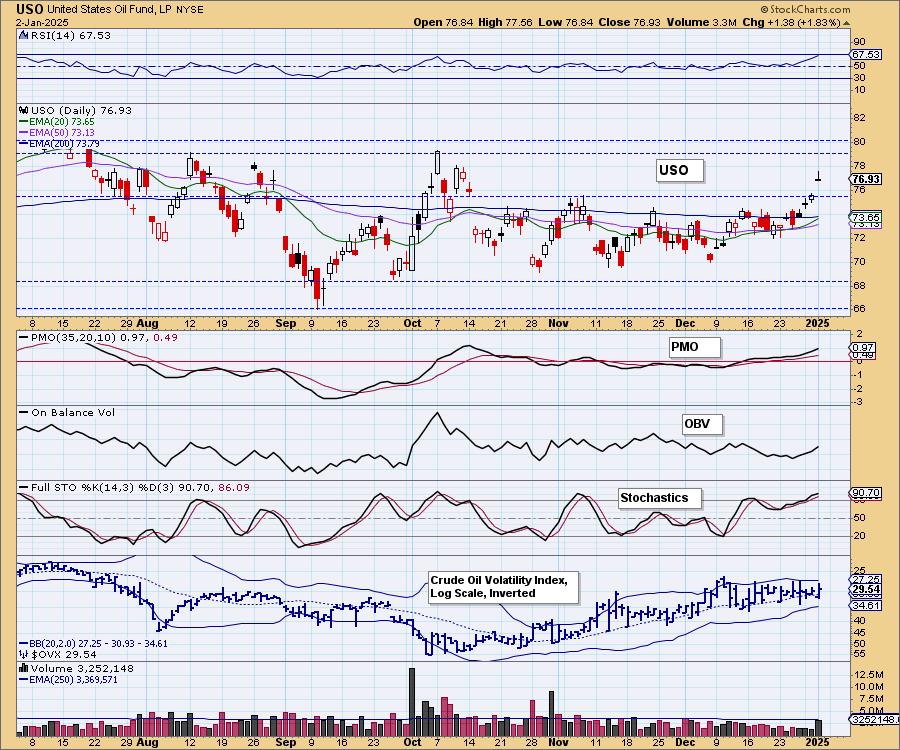Click the 0.97 PMO value tag
The image size is (900, 750).
coord(863,347)
